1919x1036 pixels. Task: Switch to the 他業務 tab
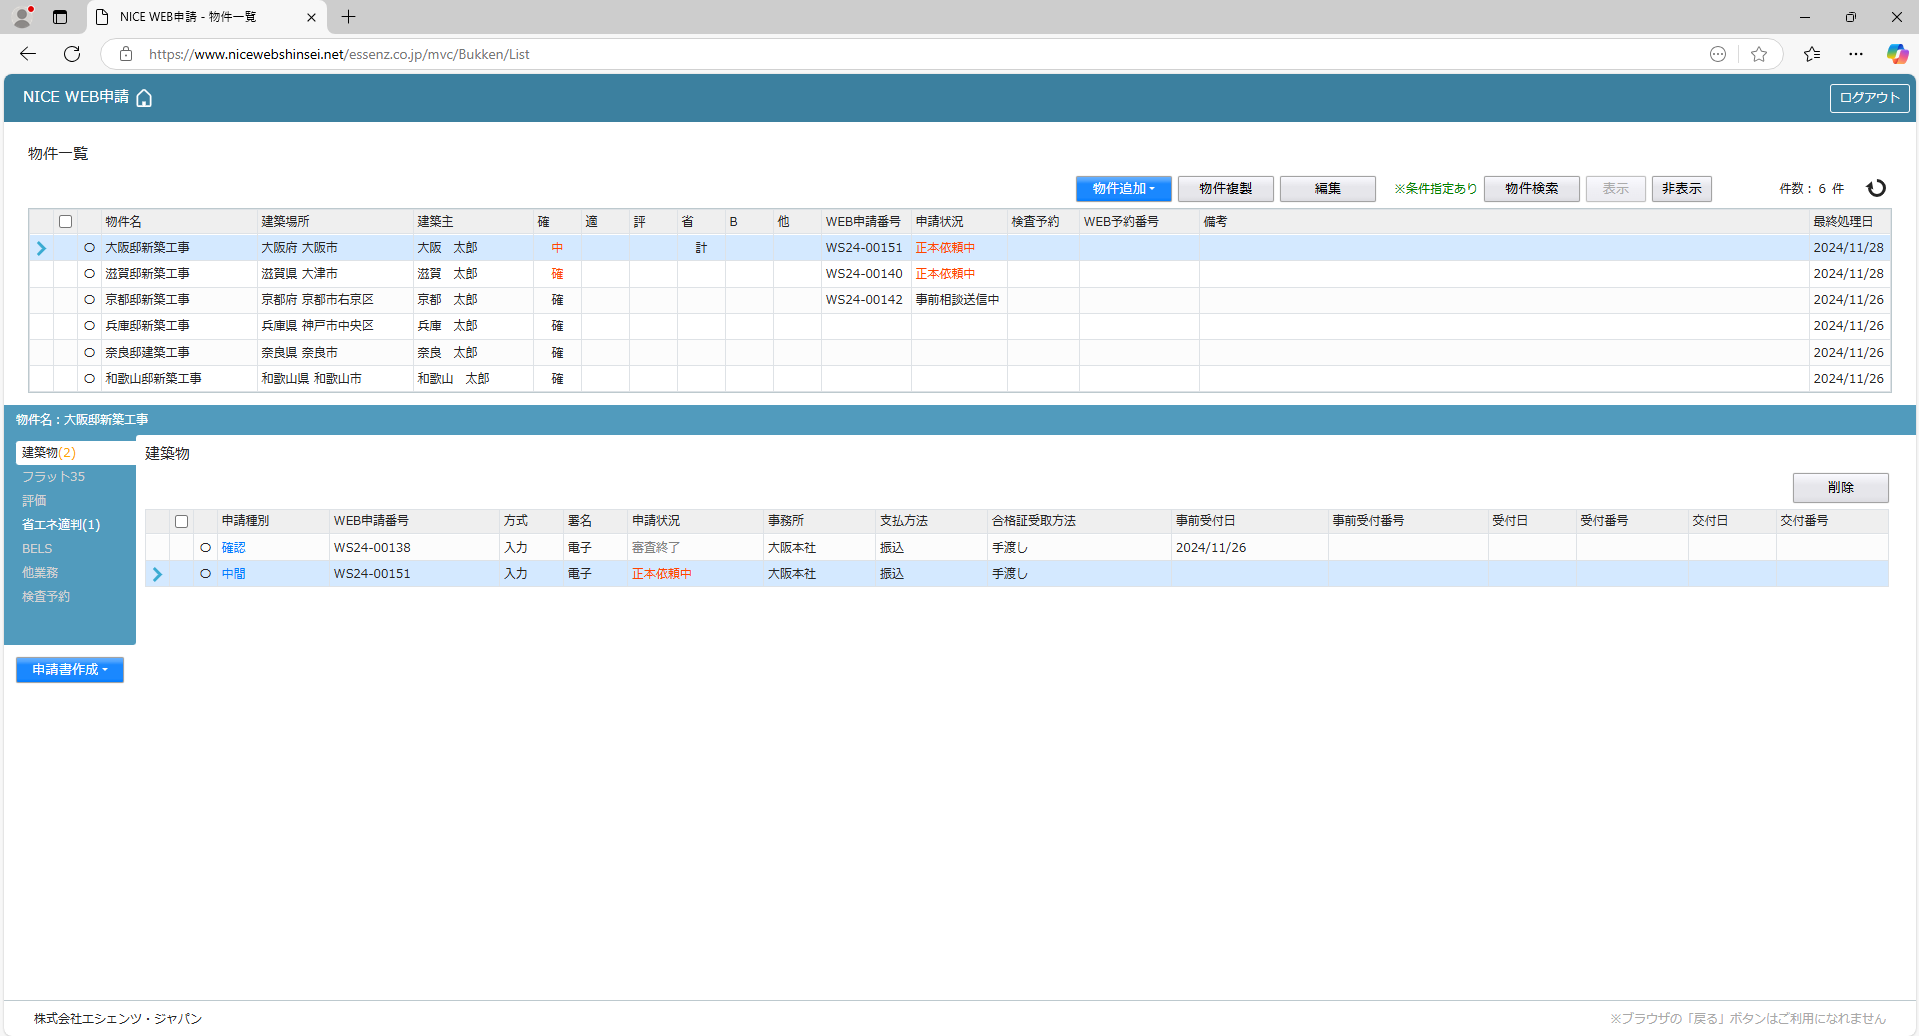click(x=40, y=573)
